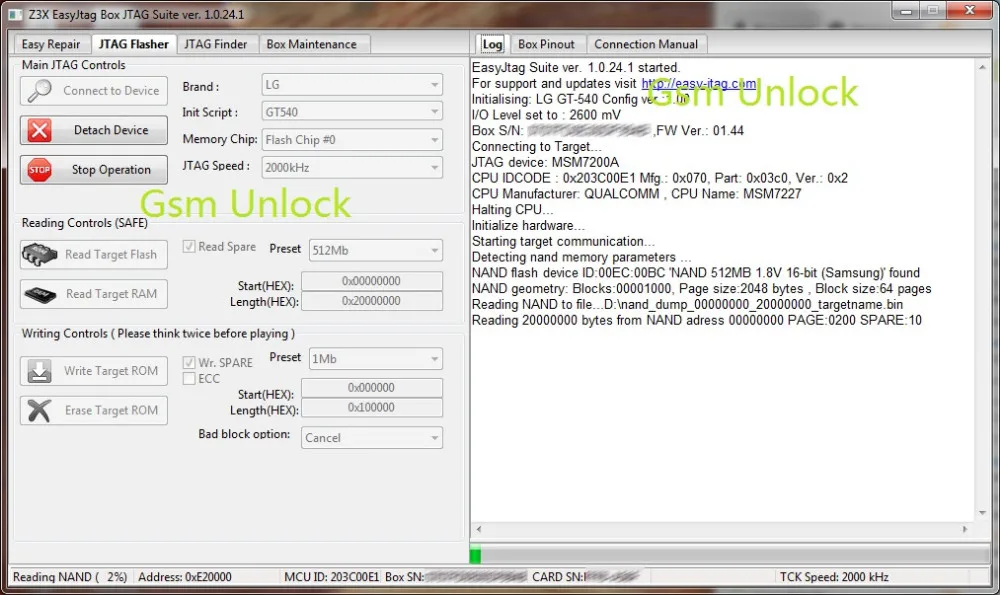Click the Write Target ROM button label
The image size is (1000, 595).
tap(111, 371)
